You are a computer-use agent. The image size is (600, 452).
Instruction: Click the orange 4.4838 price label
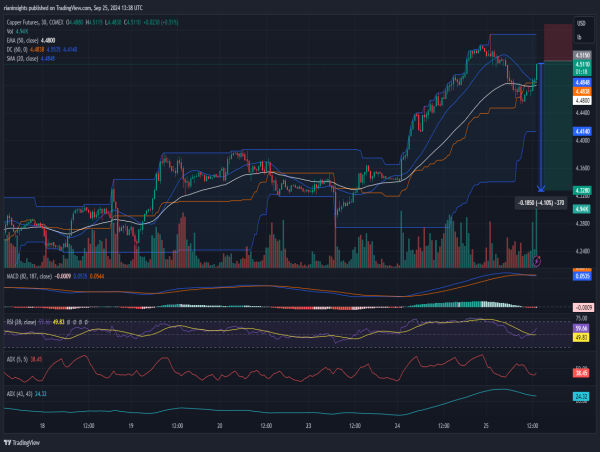tap(582, 91)
